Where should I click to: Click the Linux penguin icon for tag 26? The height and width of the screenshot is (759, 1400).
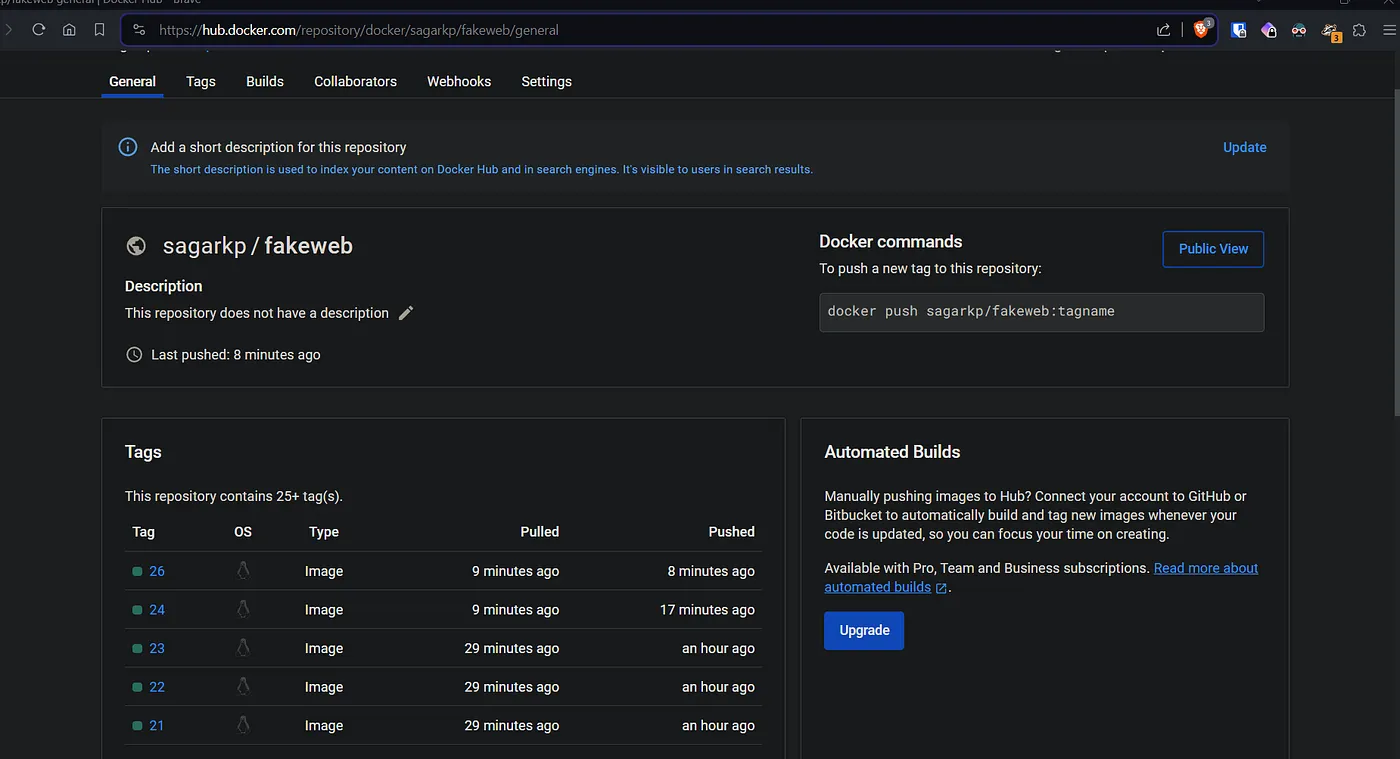pyautogui.click(x=243, y=571)
